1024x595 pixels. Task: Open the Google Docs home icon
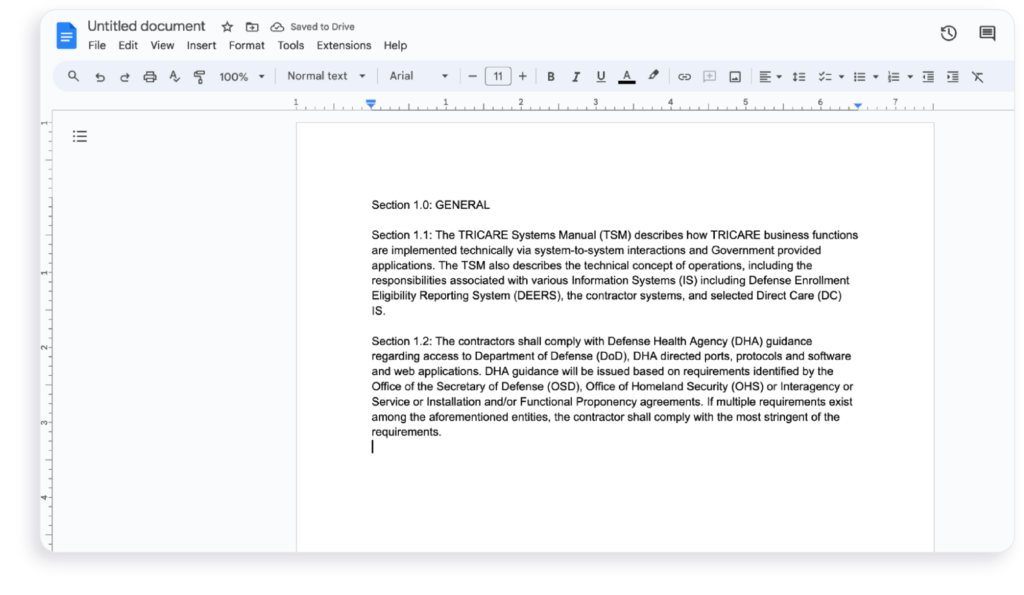(66, 35)
